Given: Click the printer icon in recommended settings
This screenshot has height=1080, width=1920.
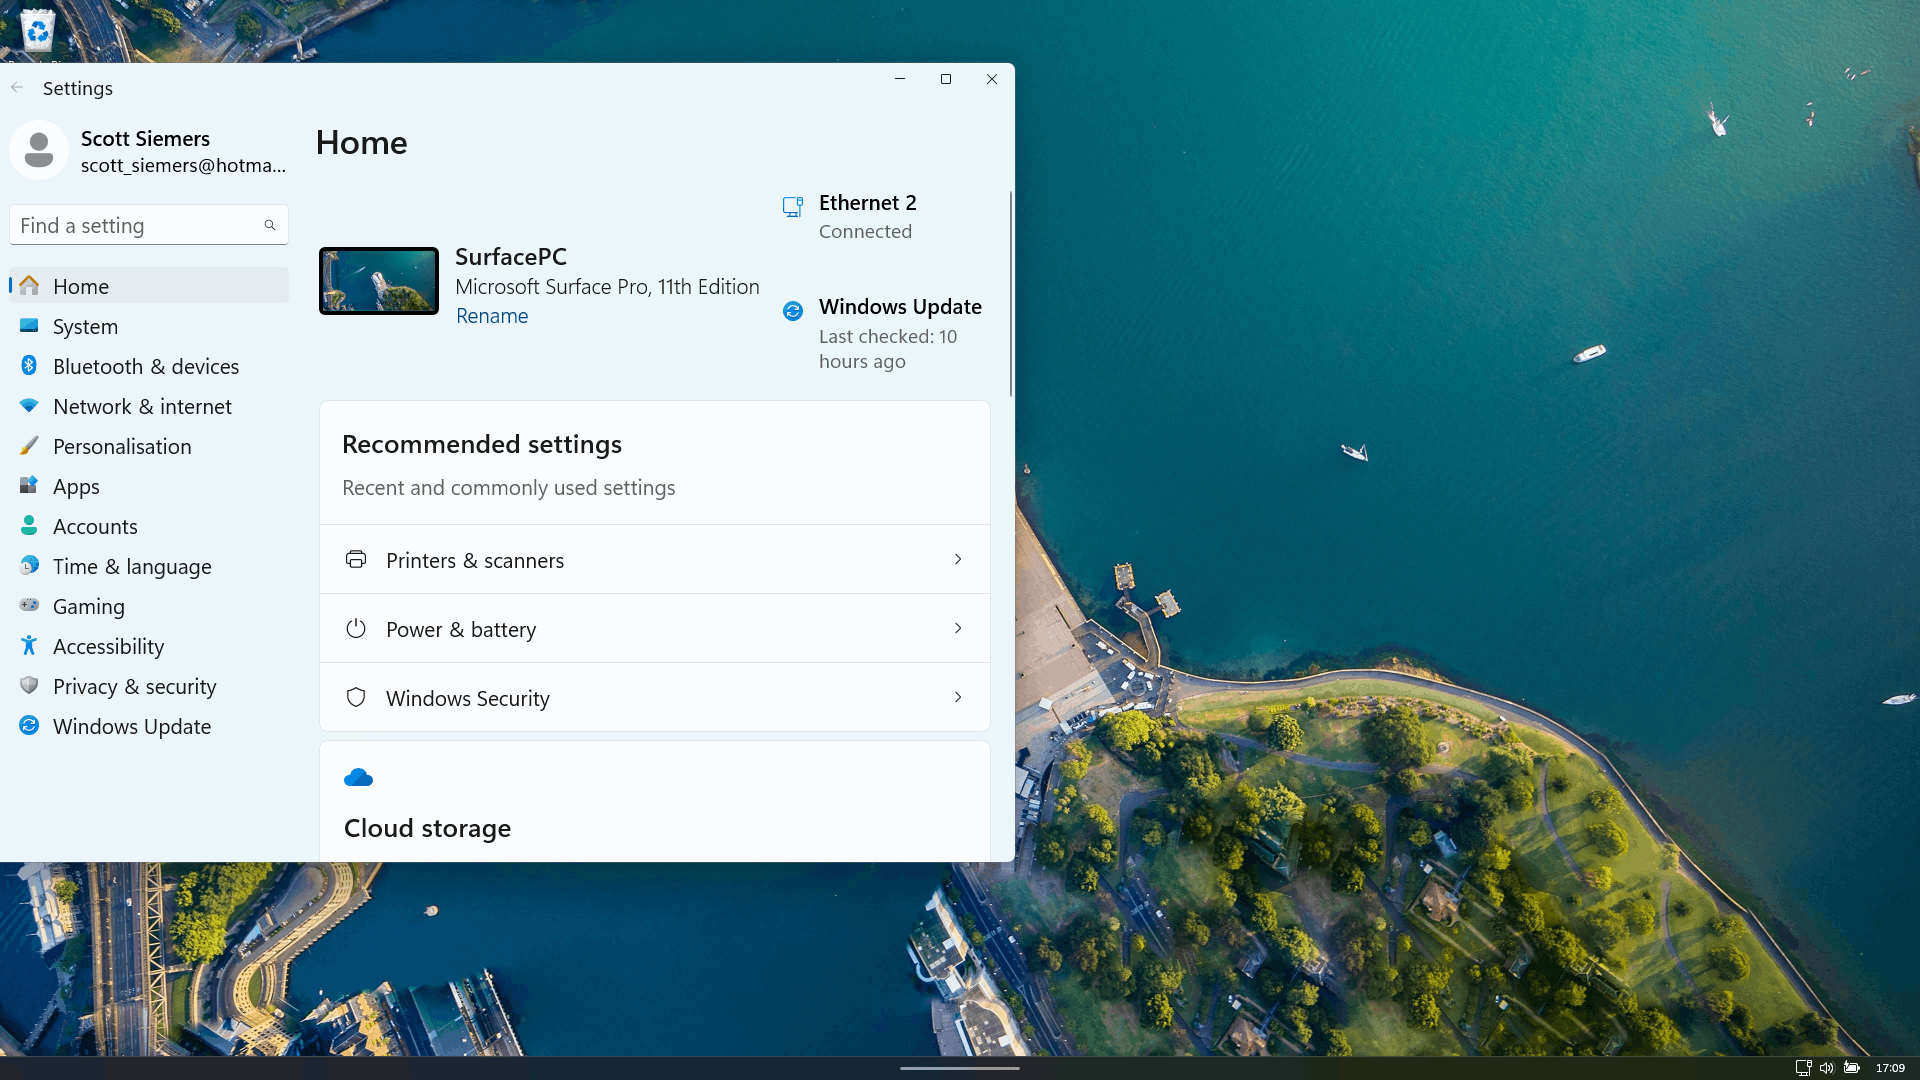Looking at the screenshot, I should click(x=356, y=559).
